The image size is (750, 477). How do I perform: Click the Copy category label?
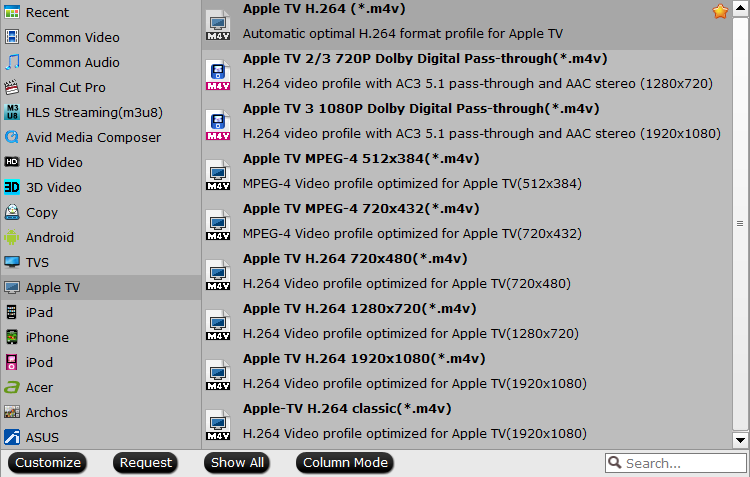click(42, 212)
